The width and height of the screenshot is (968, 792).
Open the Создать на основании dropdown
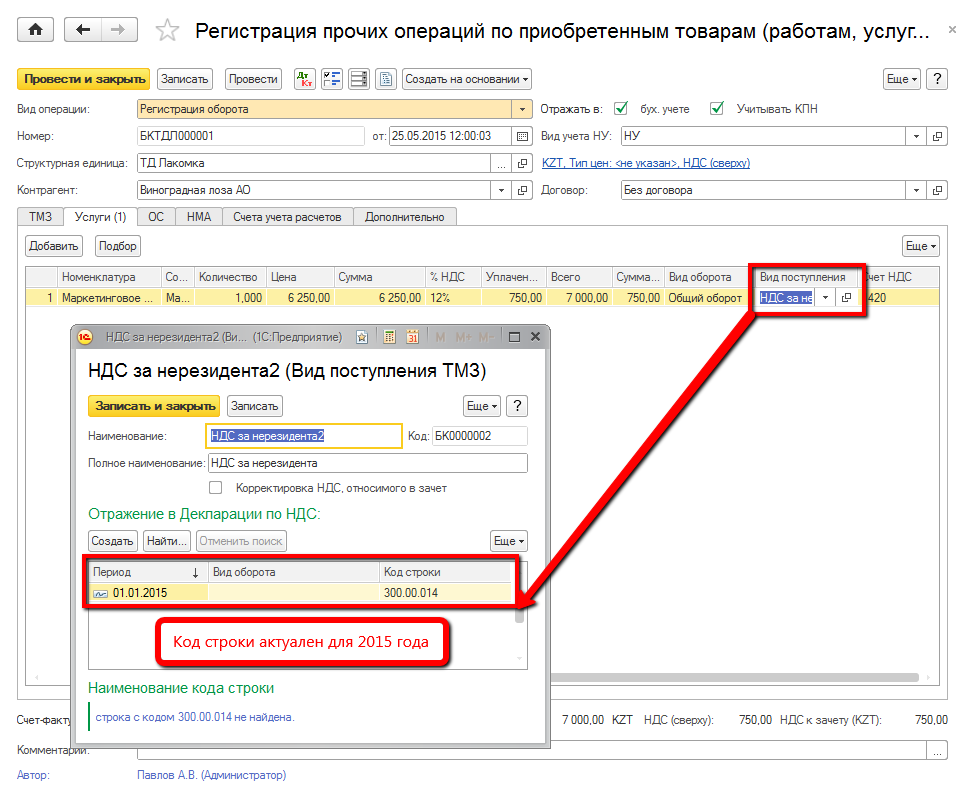coord(467,79)
